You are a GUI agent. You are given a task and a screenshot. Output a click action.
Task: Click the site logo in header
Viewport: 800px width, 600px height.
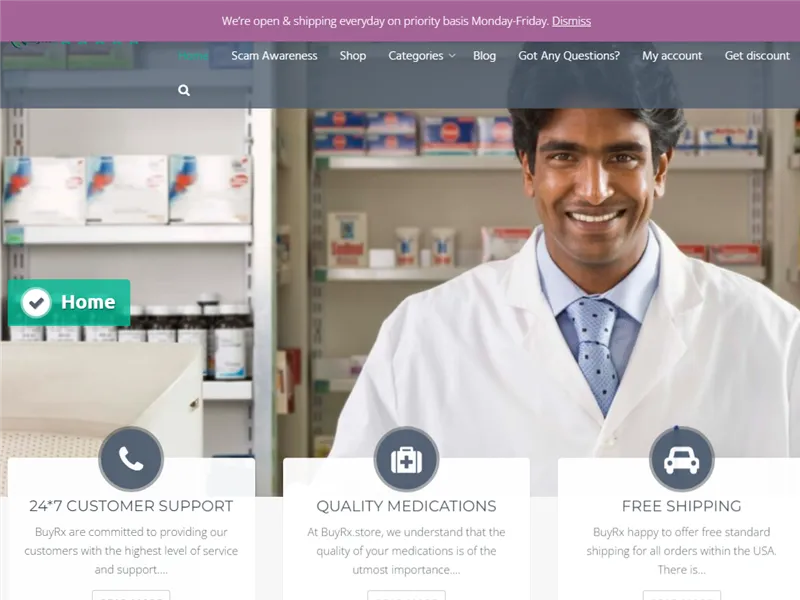click(74, 43)
